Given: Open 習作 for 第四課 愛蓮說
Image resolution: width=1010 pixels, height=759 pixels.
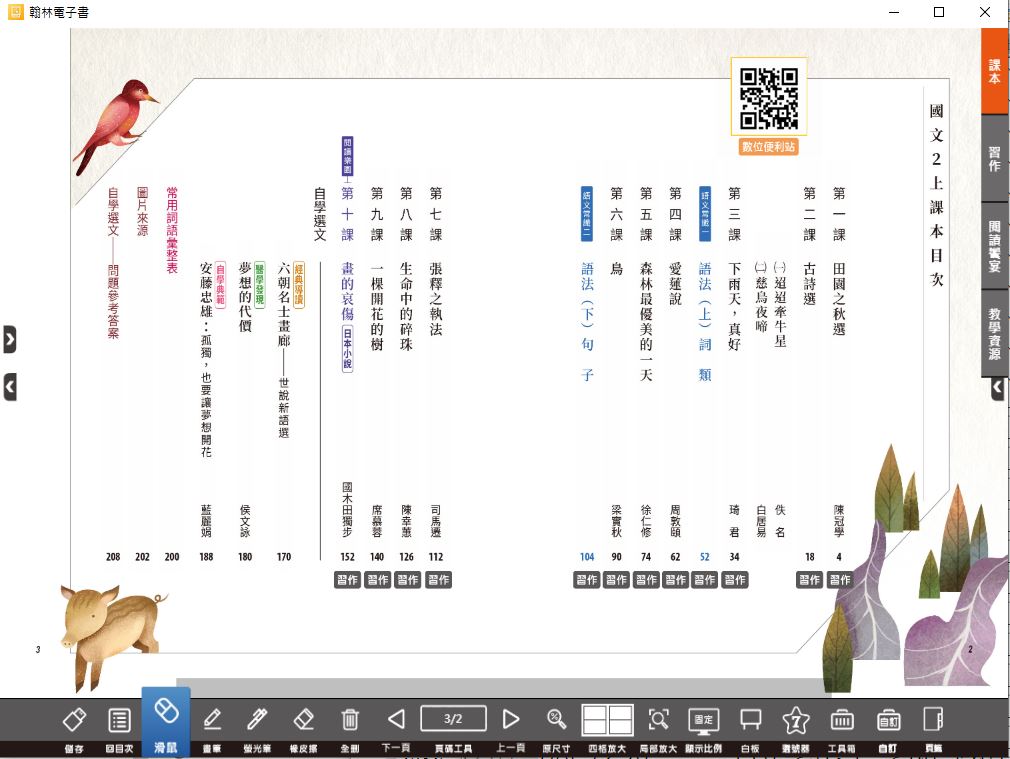Looking at the screenshot, I should (x=676, y=580).
